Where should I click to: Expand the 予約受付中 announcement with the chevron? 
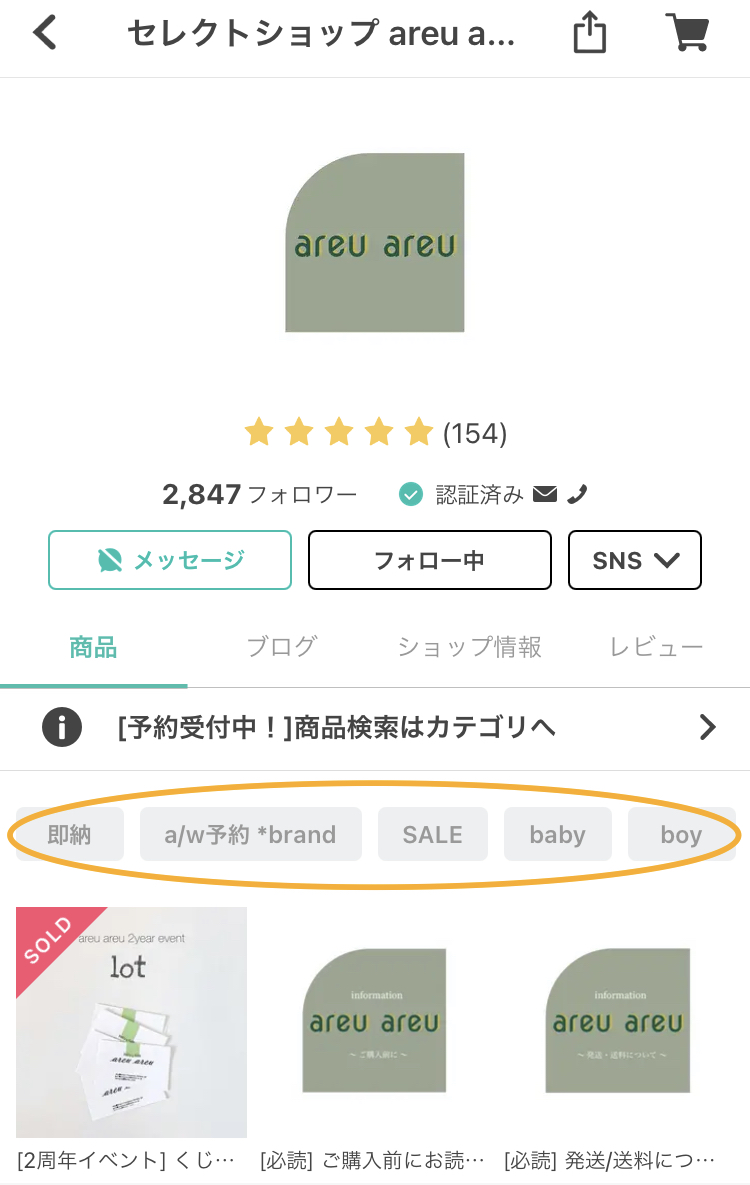708,727
